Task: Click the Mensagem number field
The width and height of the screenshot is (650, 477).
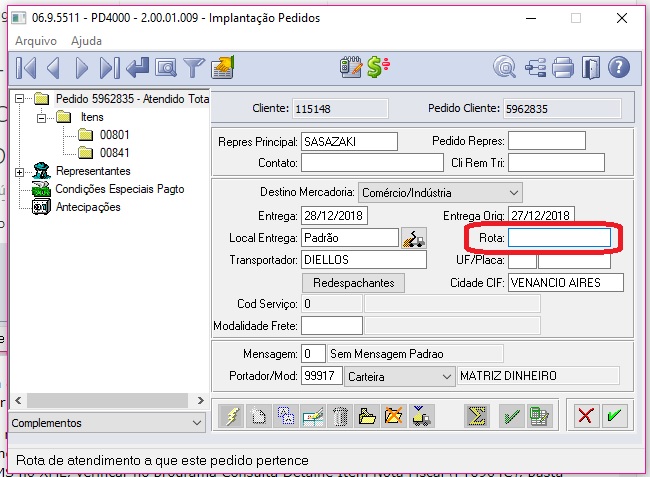Action: [x=313, y=354]
